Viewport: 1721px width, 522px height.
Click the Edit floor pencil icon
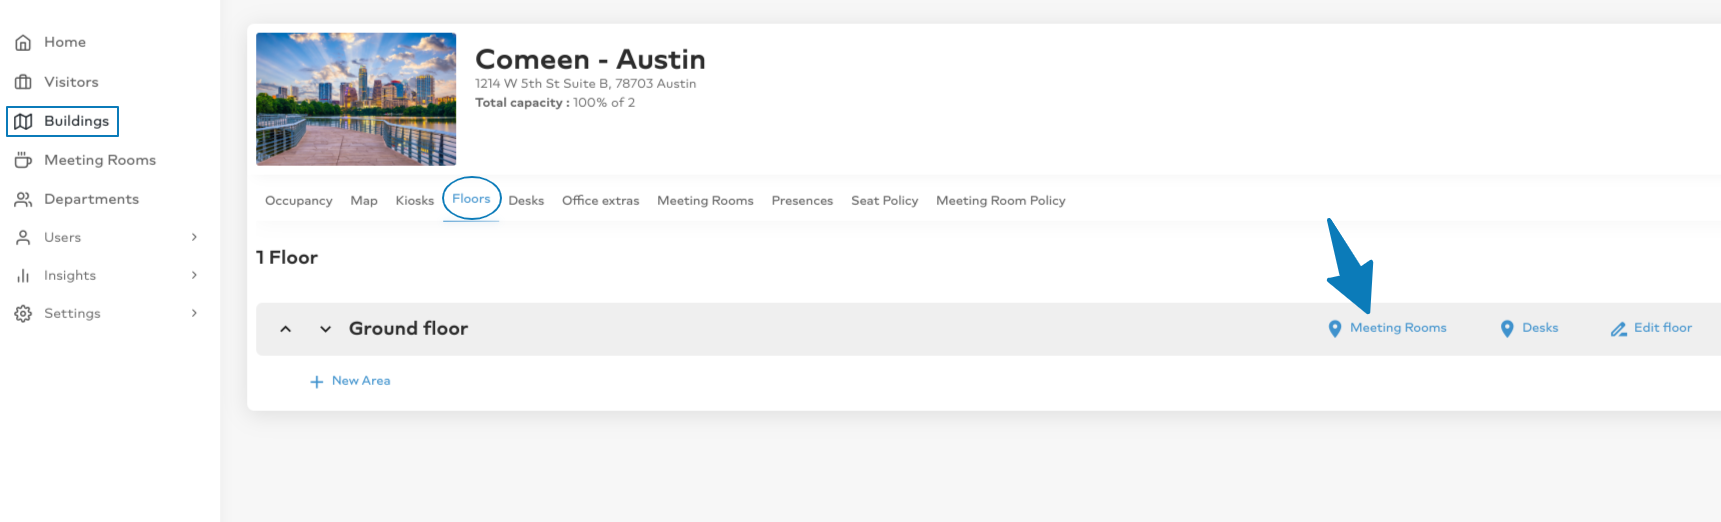pyautogui.click(x=1618, y=329)
